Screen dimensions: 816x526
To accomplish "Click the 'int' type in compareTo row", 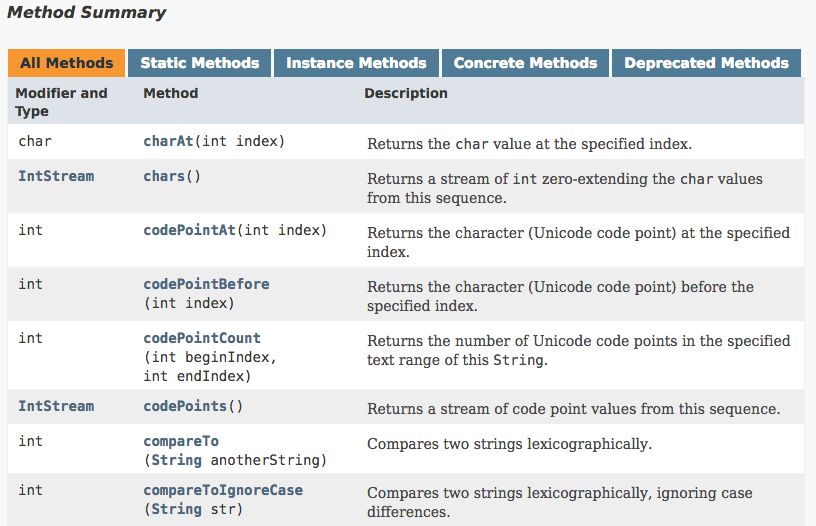I will (31, 441).
